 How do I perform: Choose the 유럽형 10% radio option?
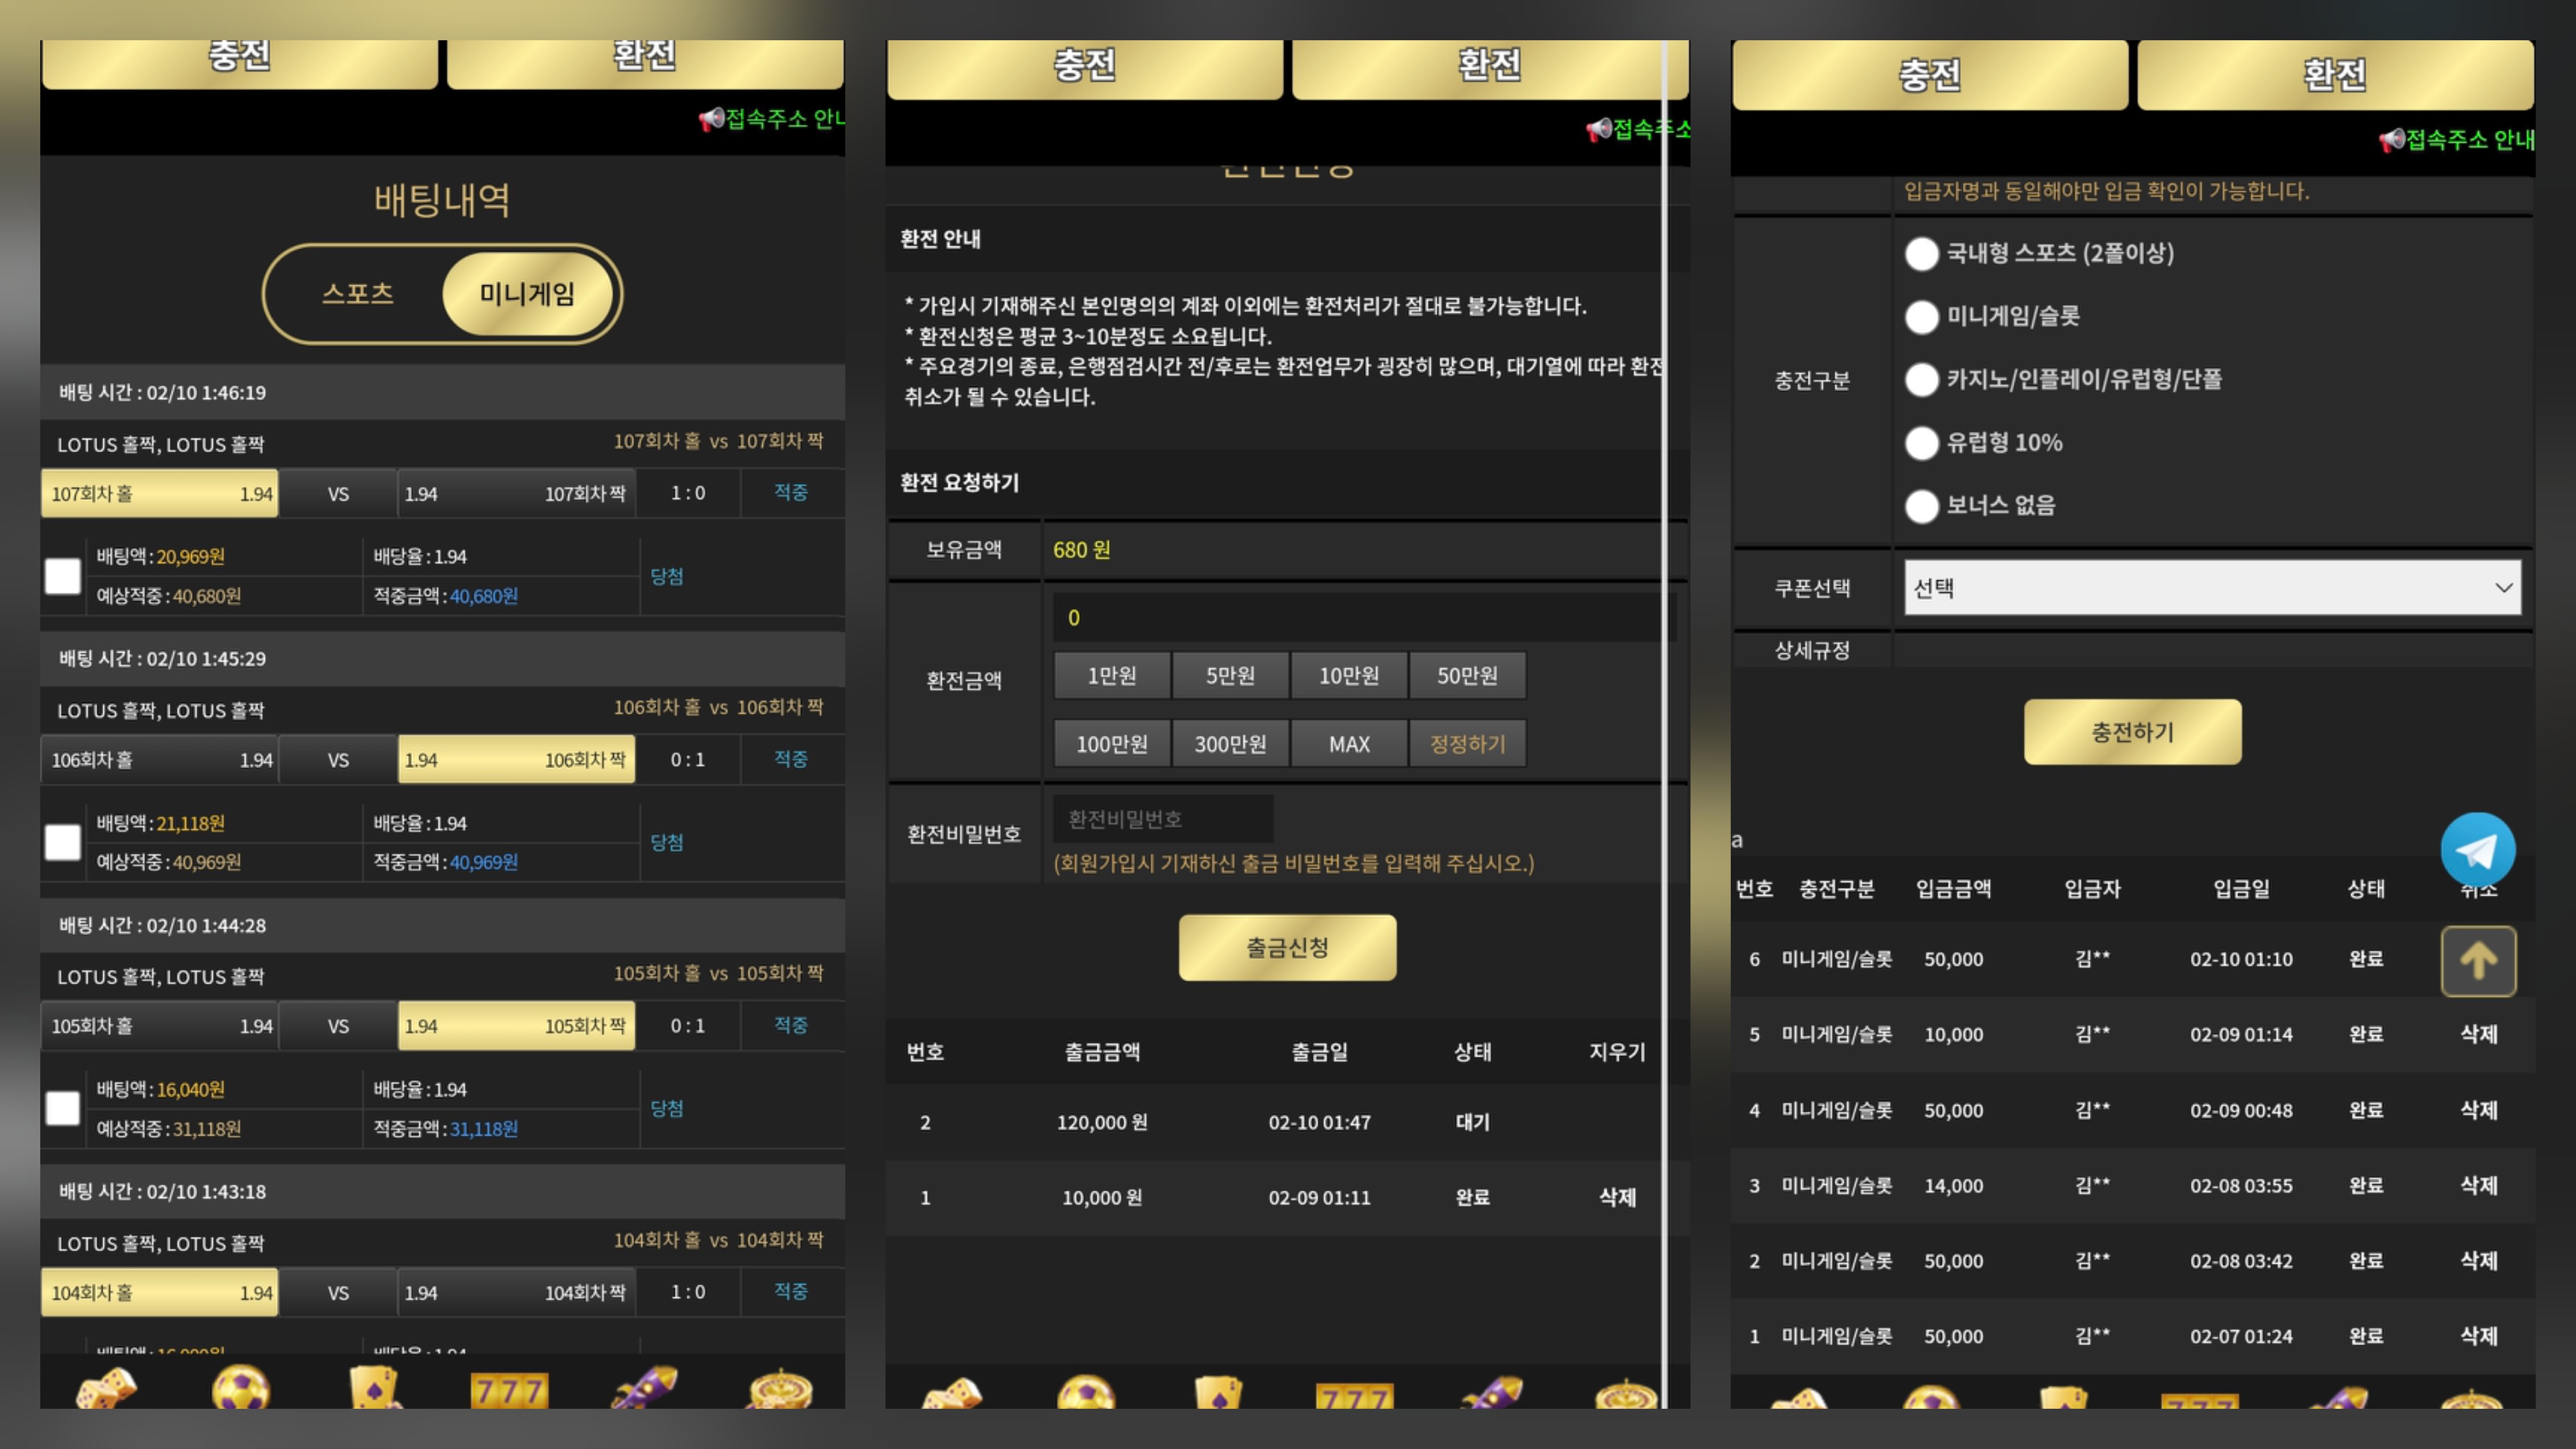1921,443
